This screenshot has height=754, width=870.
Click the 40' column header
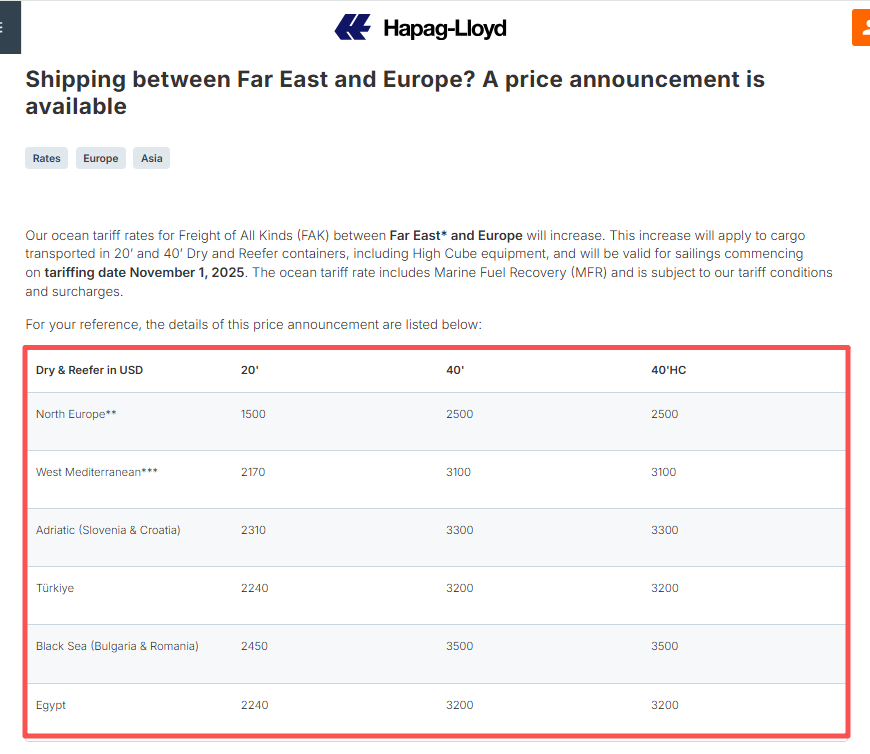tap(455, 370)
